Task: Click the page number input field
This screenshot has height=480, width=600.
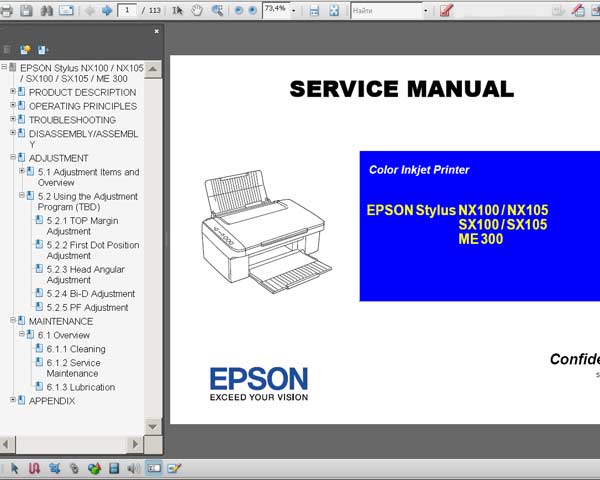Action: tap(127, 10)
